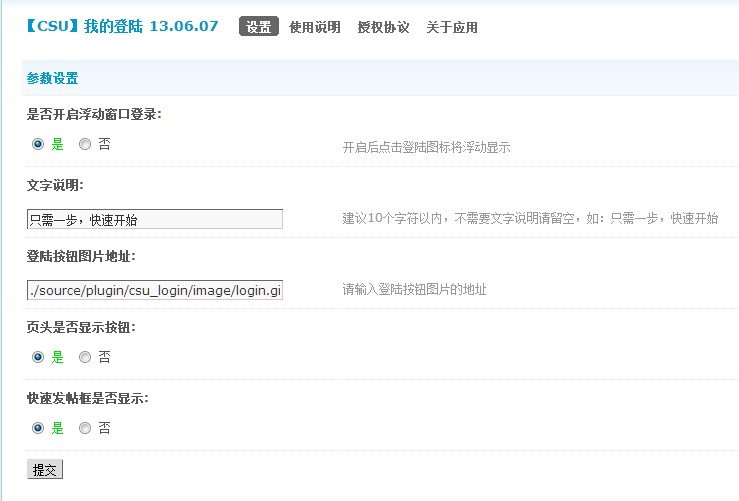
Task: Select 是 for 页头是否显示按钮
Action: [x=38, y=357]
